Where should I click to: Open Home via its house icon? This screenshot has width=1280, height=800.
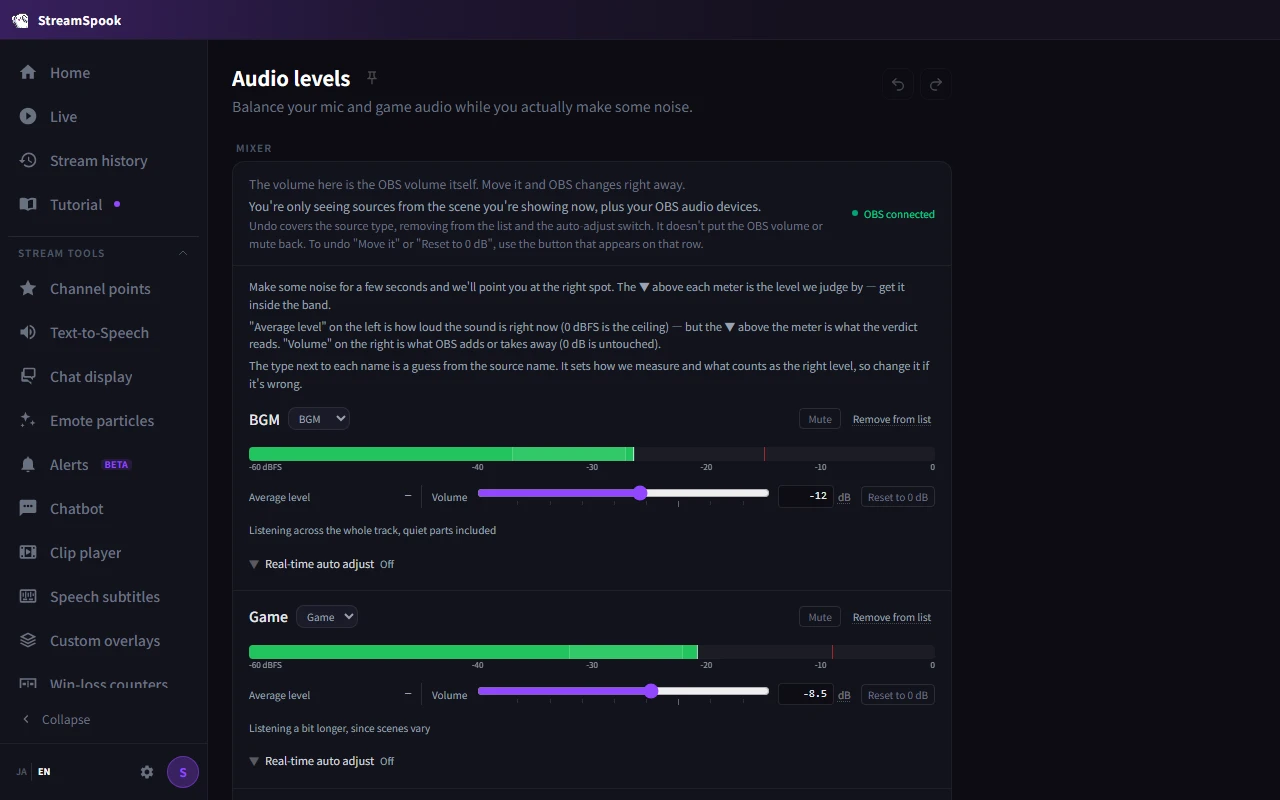[28, 72]
